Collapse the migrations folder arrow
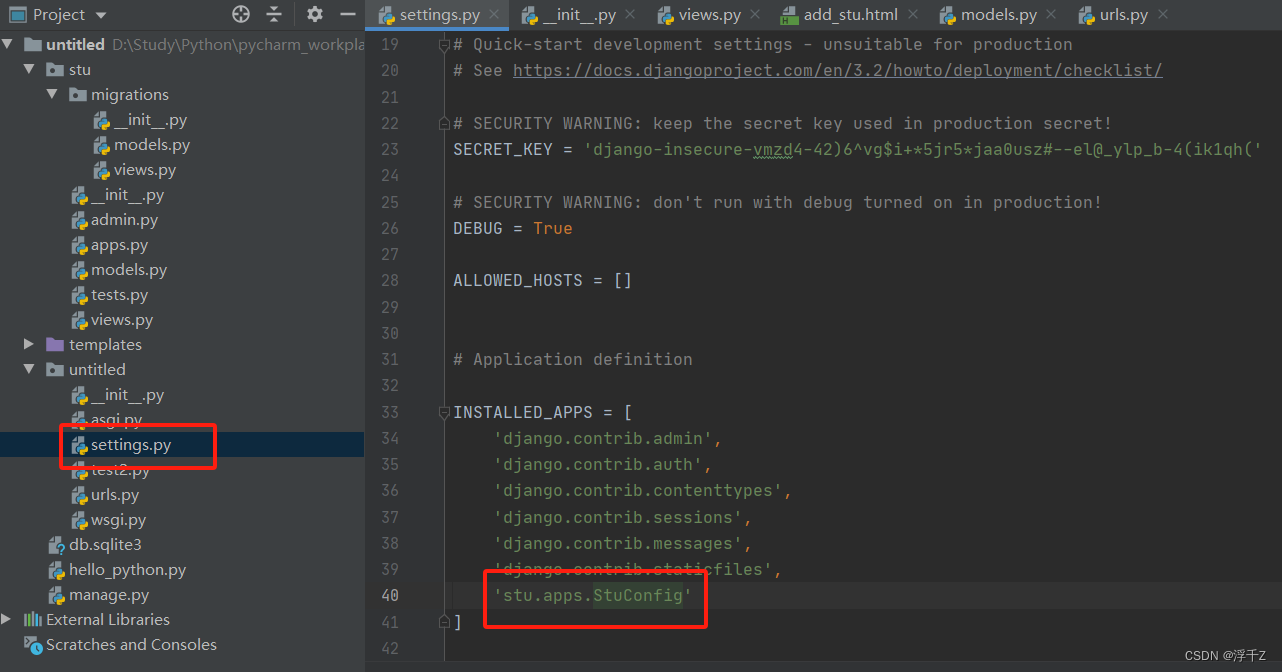Screen dimensions: 1282x672 52,94
